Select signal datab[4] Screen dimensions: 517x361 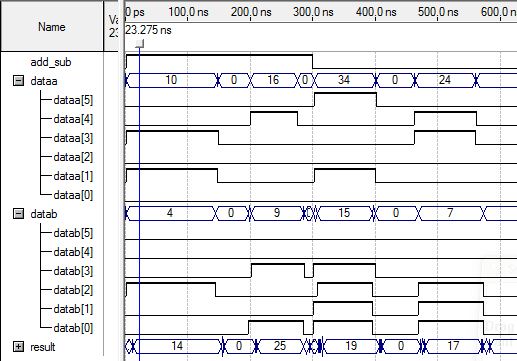pyautogui.click(x=73, y=252)
